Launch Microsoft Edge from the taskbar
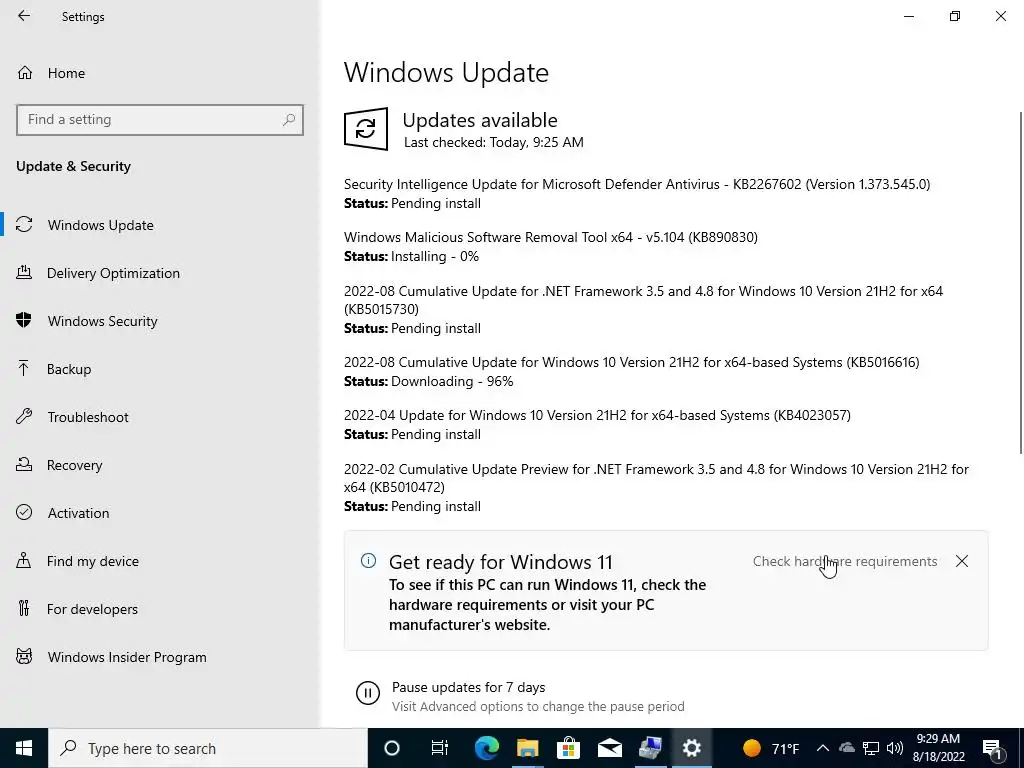1024x768 pixels. click(487, 748)
